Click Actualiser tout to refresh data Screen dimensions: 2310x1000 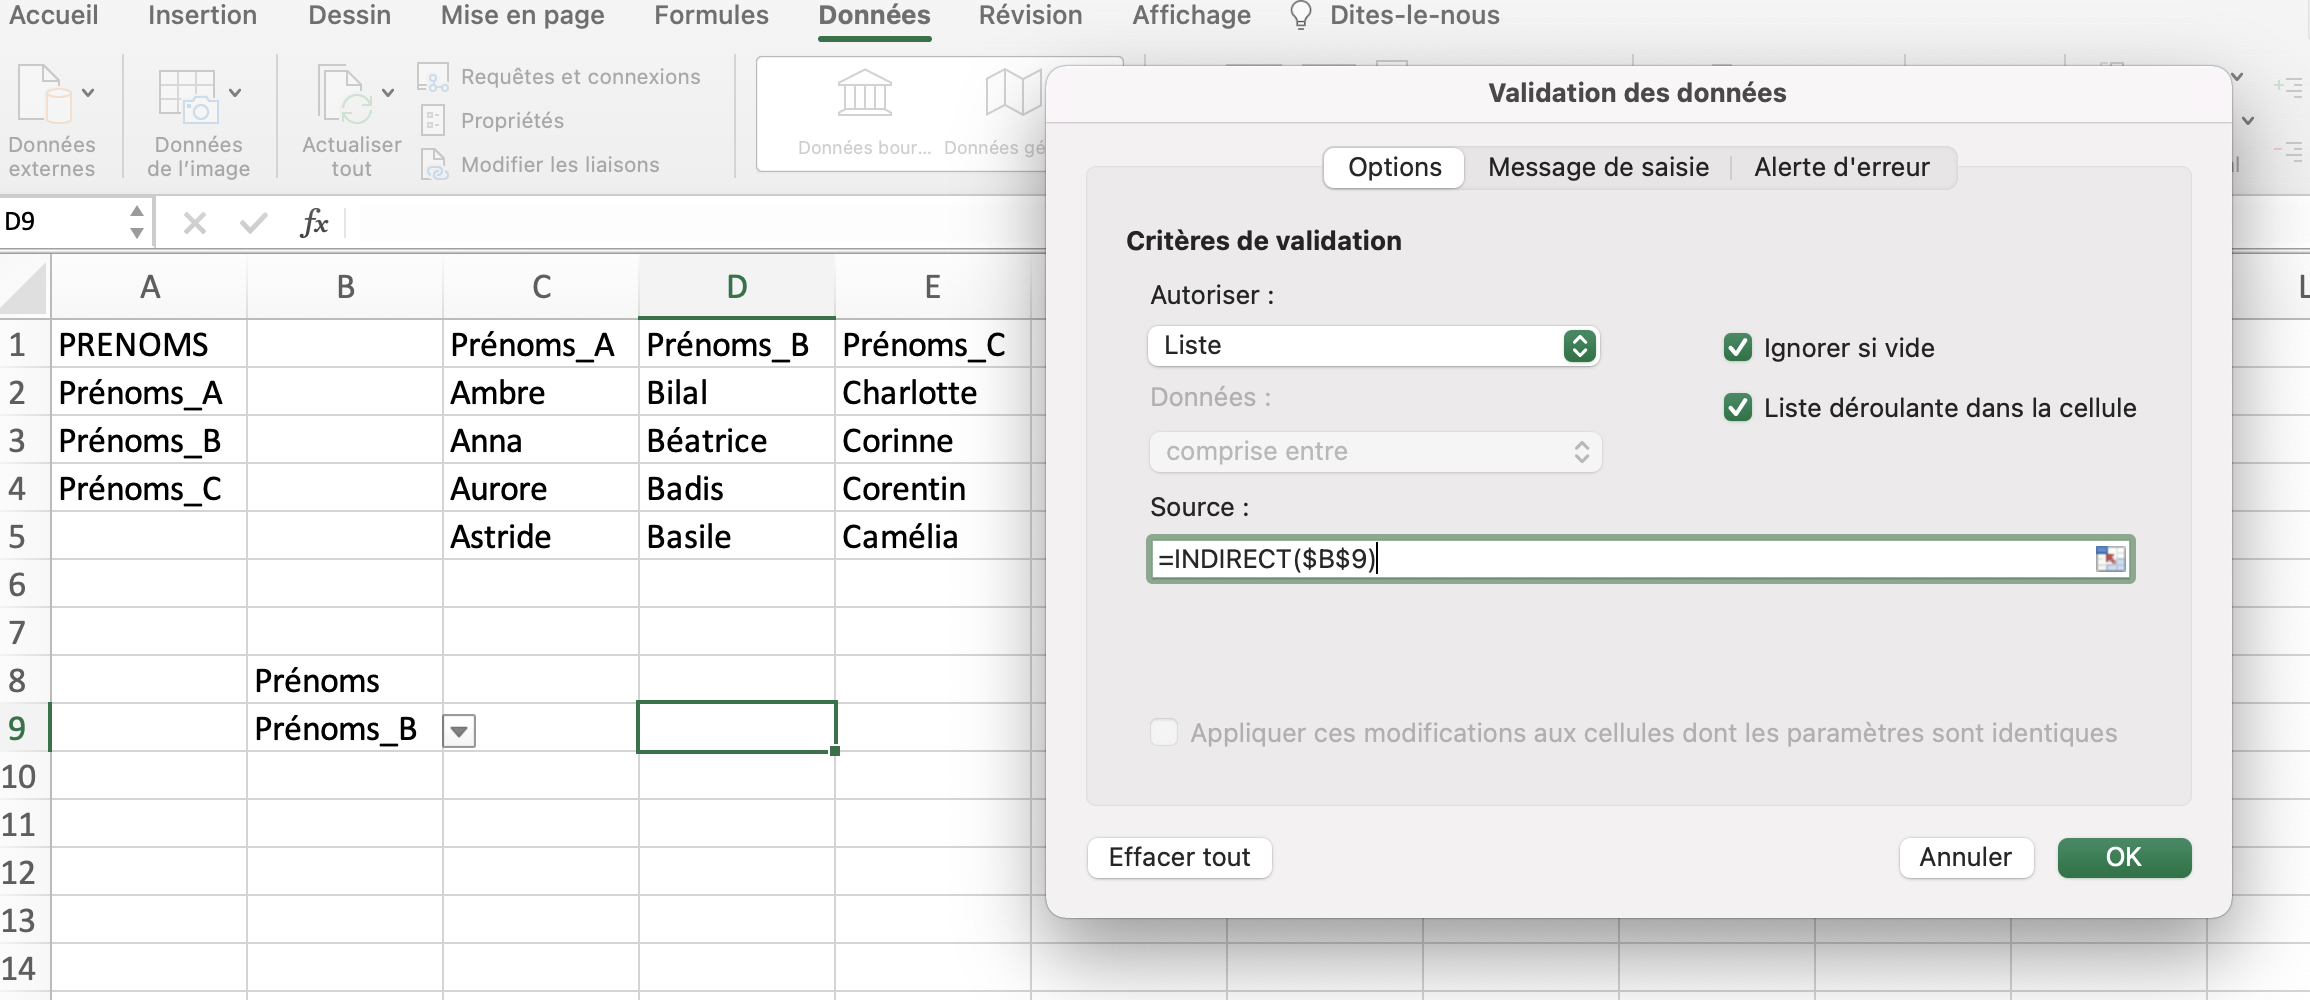click(349, 118)
